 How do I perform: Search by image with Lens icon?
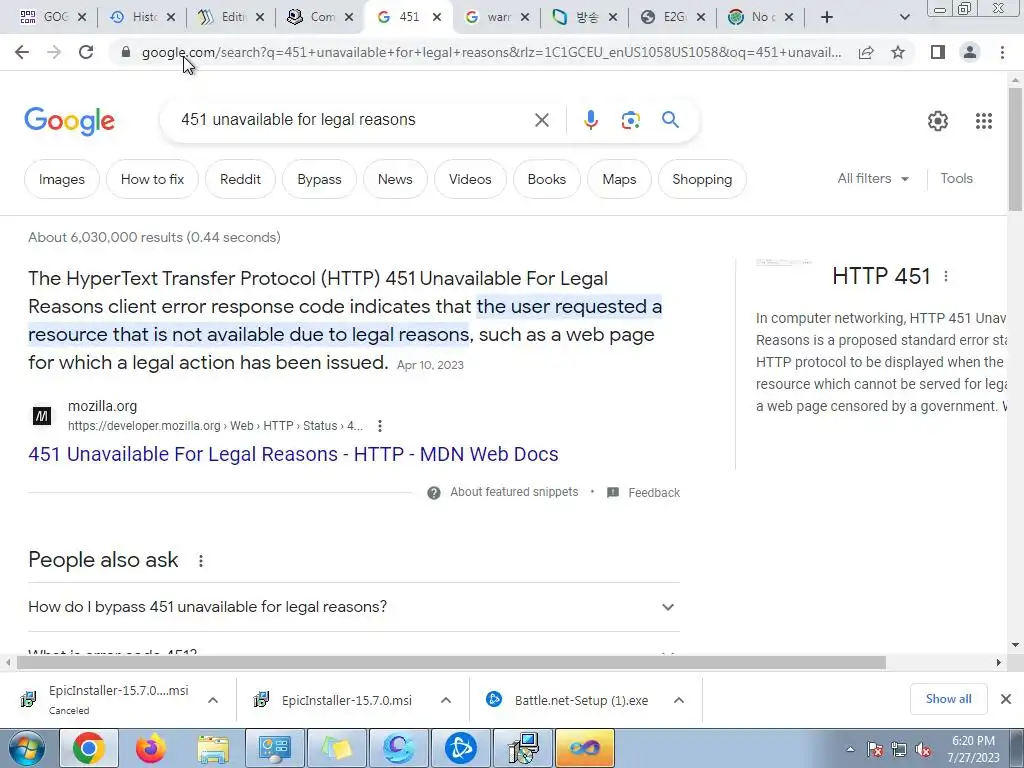630,120
